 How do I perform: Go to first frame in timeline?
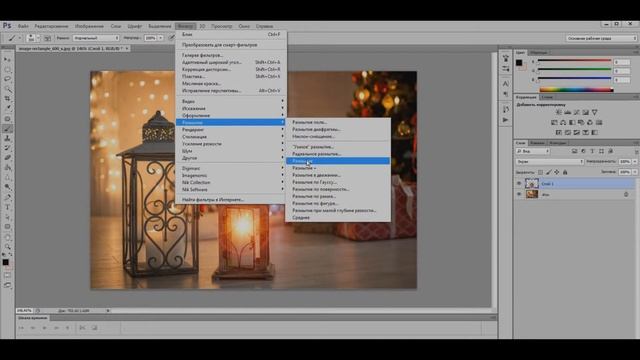pyautogui.click(x=21, y=328)
